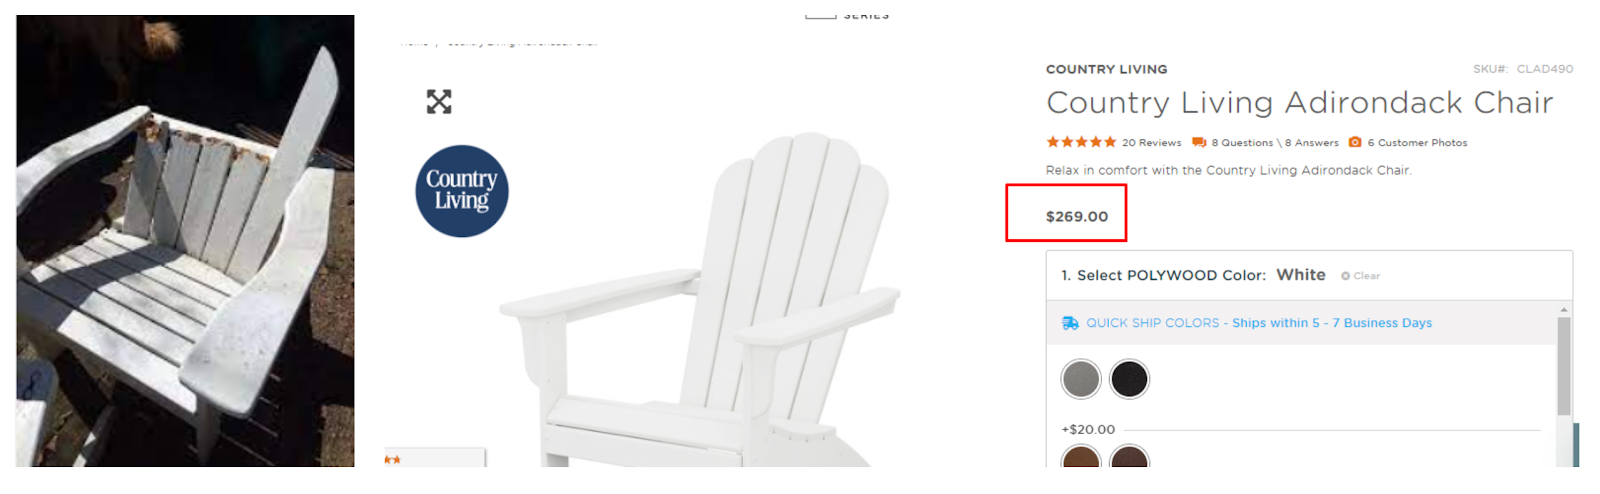
Task: Select the black color swatch
Action: (x=1130, y=379)
